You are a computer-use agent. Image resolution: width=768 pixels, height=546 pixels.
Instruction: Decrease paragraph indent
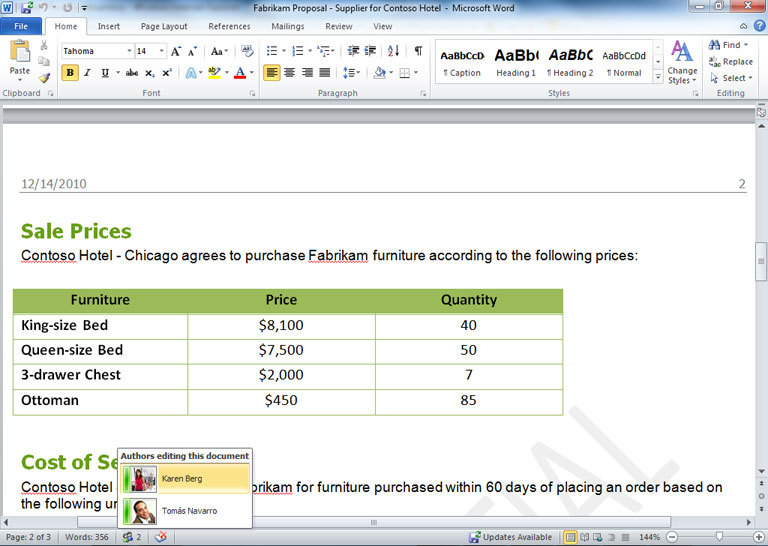click(x=353, y=50)
